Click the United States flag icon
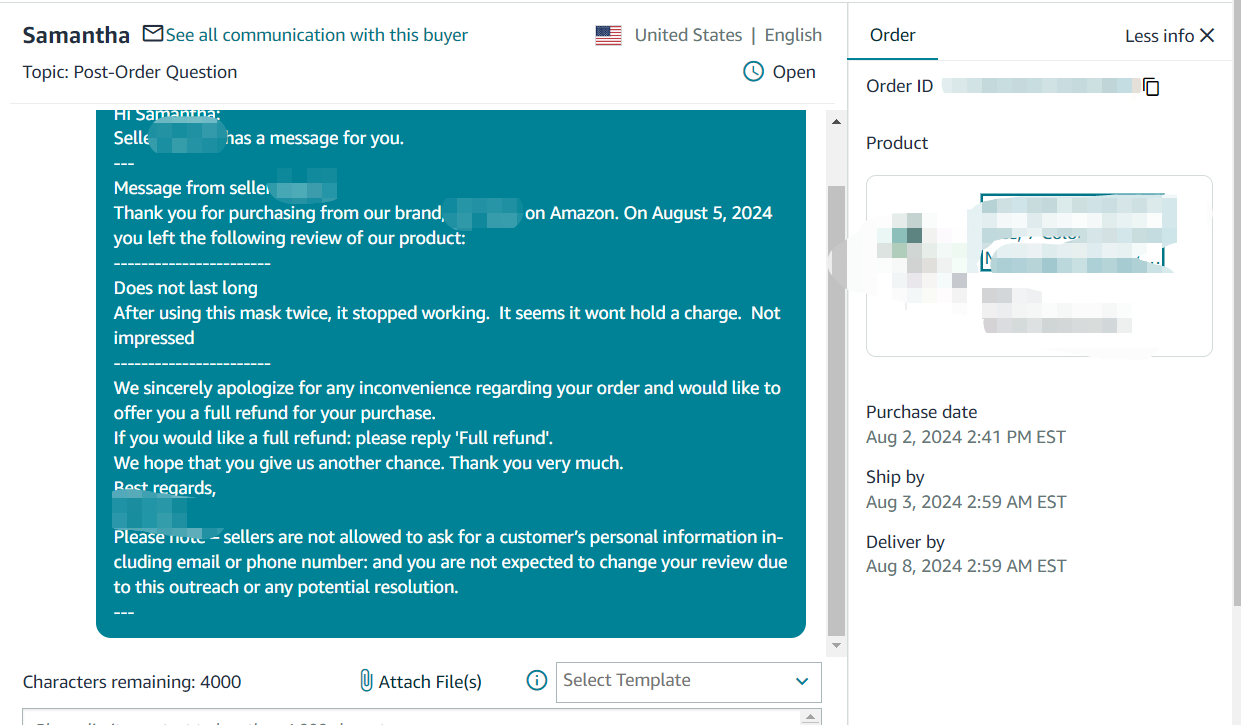1241x725 pixels. pos(608,35)
